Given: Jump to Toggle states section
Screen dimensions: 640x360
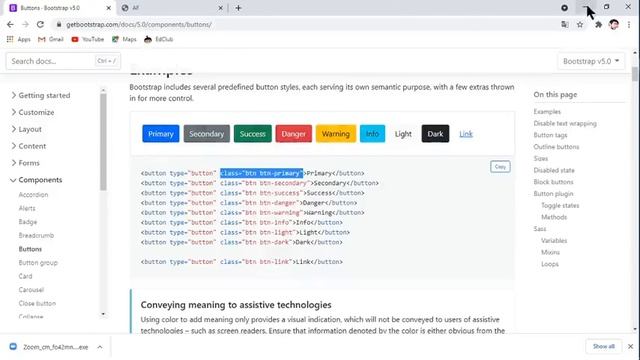Looking at the screenshot, I should coord(560,205).
